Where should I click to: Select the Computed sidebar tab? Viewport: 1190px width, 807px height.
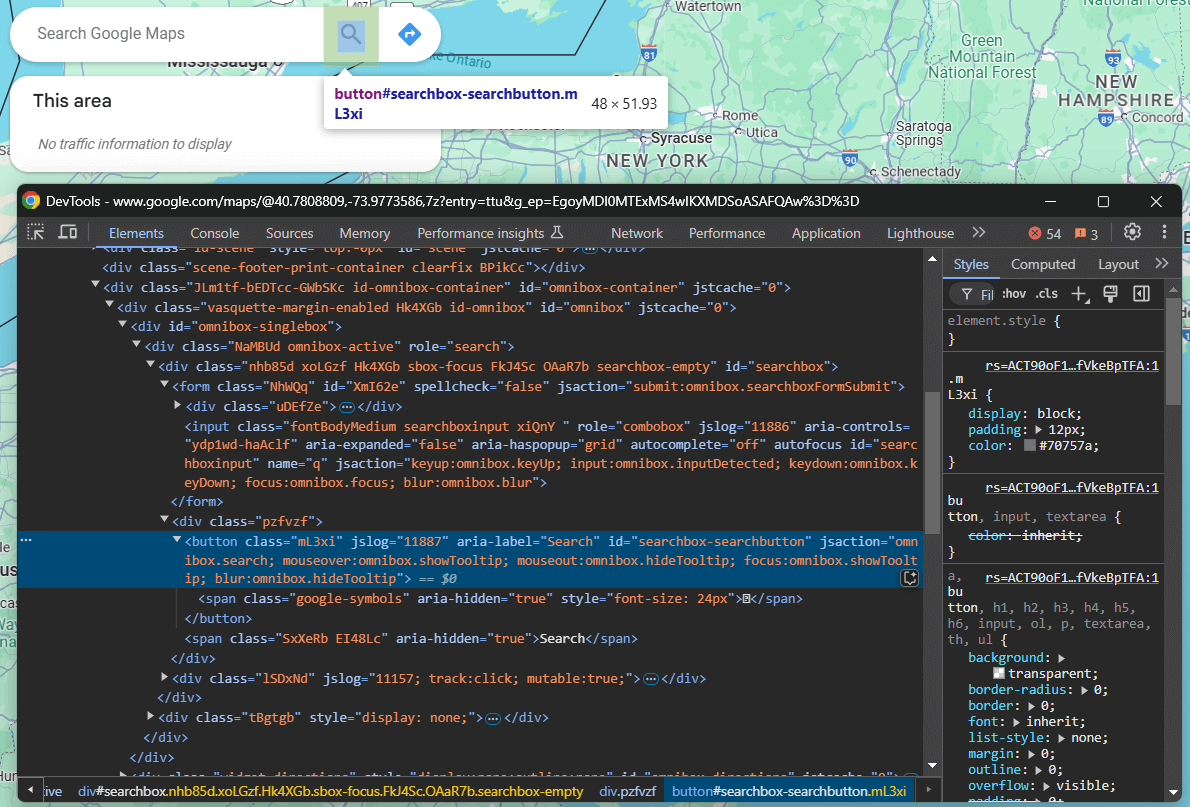click(1043, 264)
